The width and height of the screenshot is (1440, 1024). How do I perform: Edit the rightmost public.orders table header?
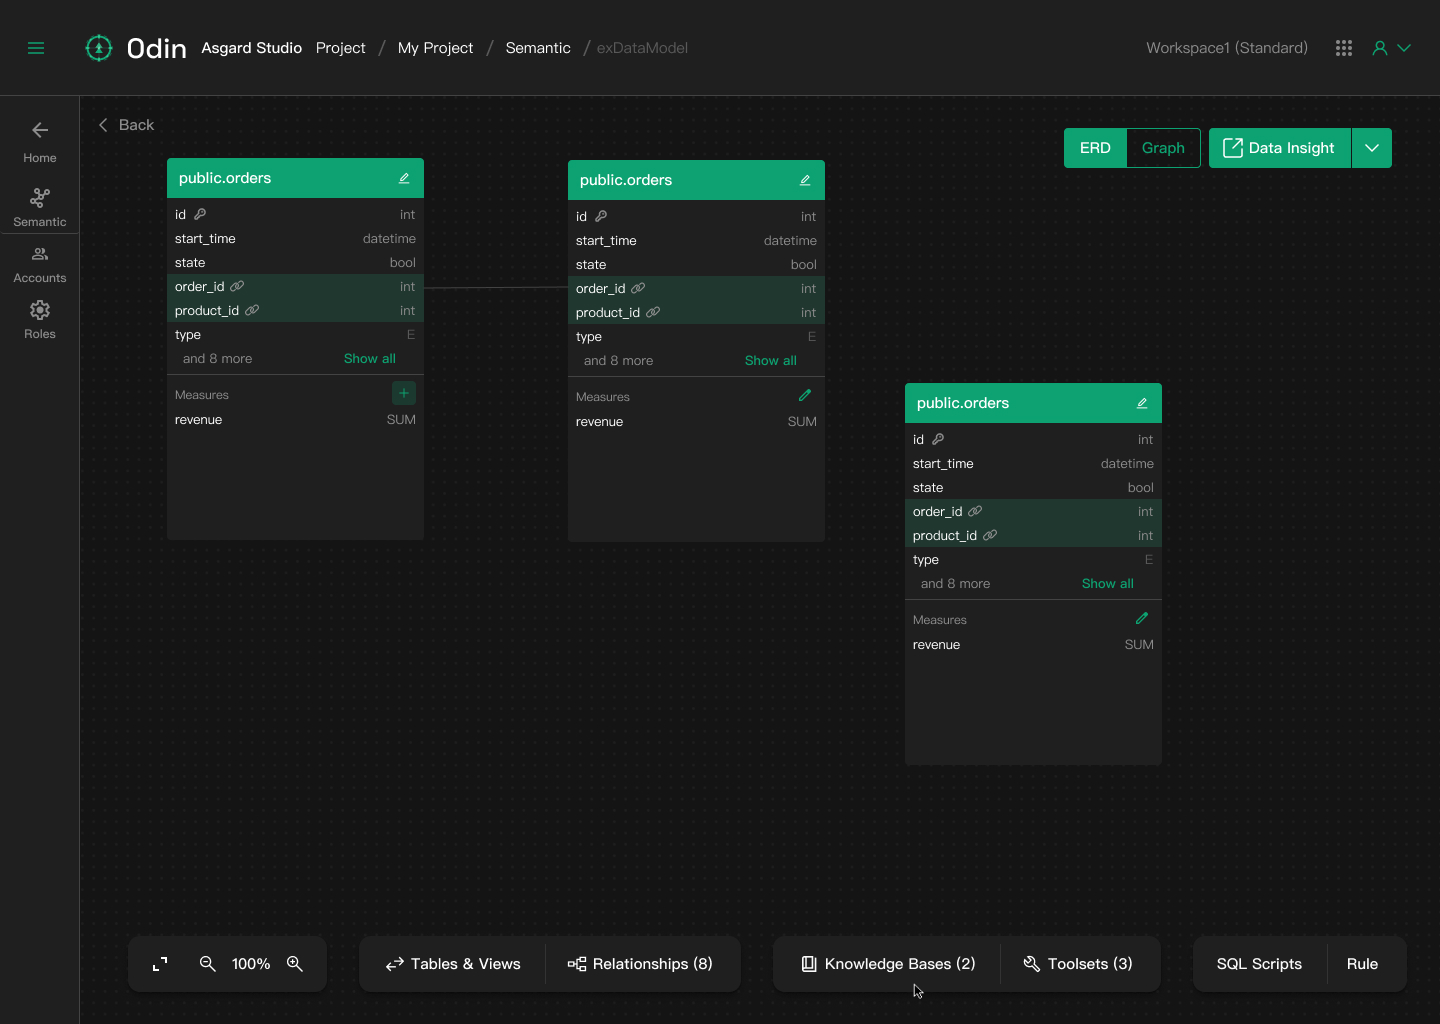point(1142,403)
